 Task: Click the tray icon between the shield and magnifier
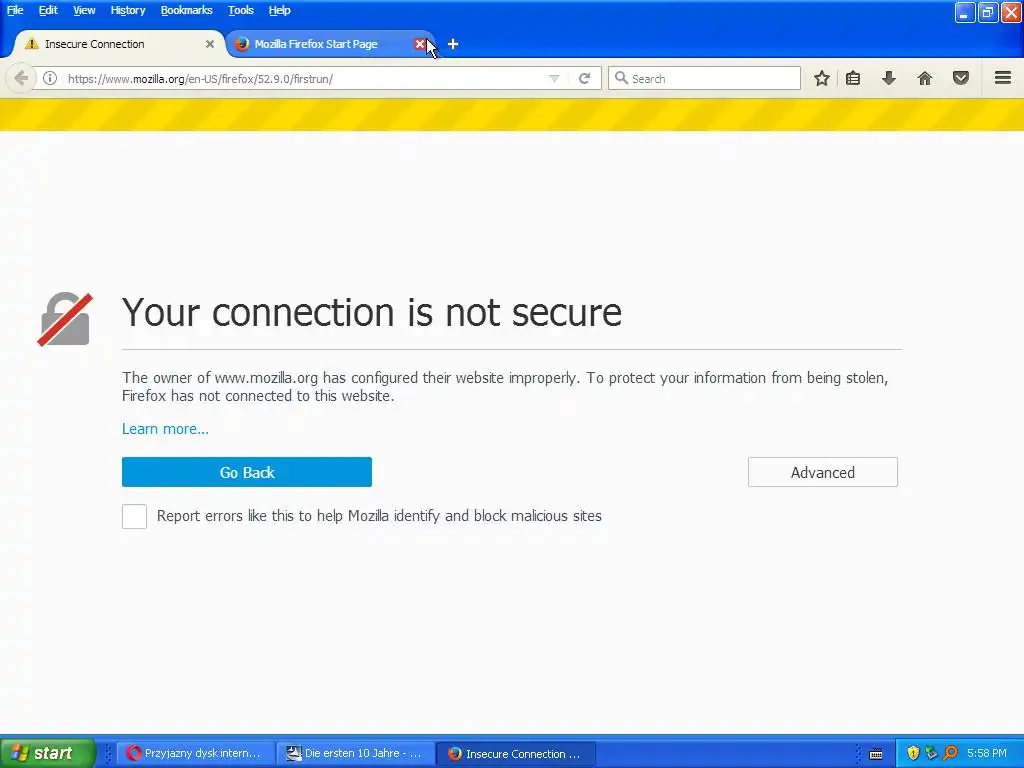931,753
